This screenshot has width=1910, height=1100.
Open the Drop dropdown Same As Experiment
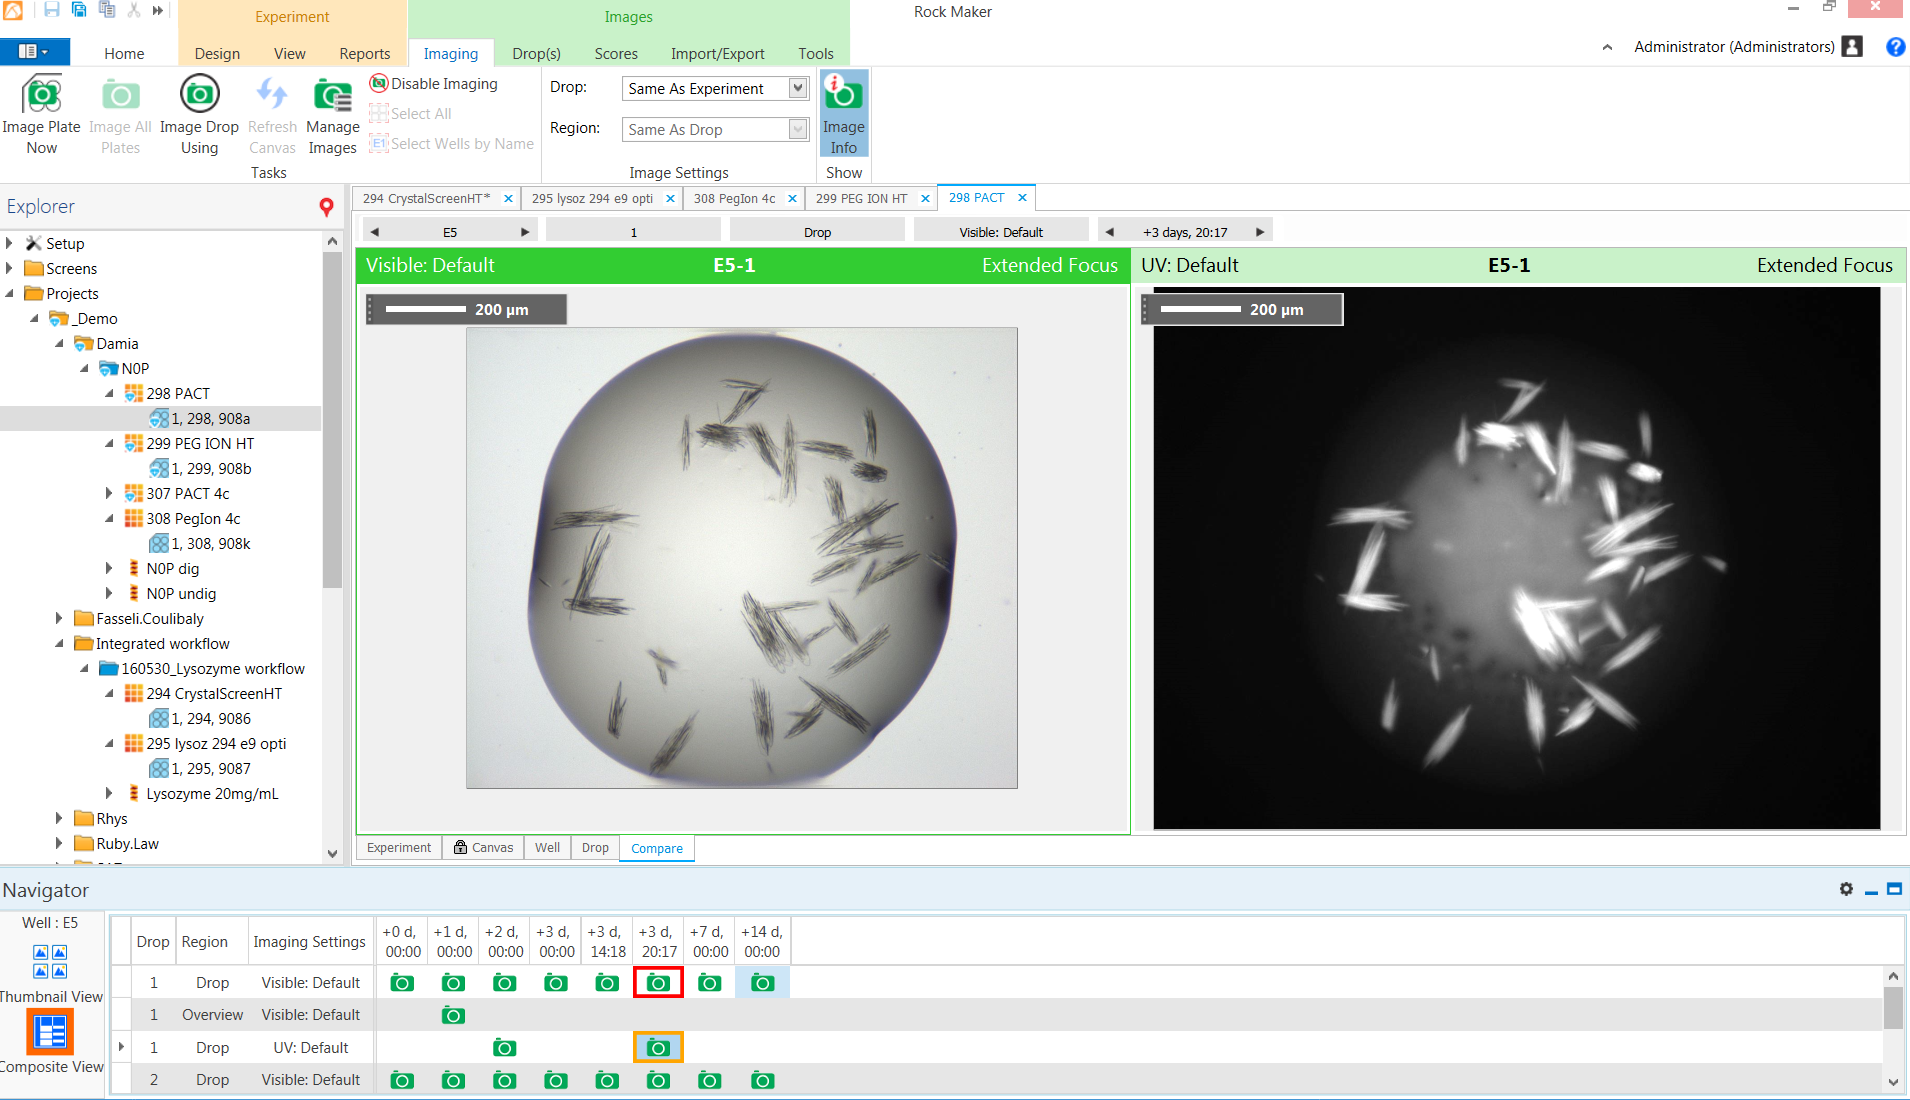[797, 89]
